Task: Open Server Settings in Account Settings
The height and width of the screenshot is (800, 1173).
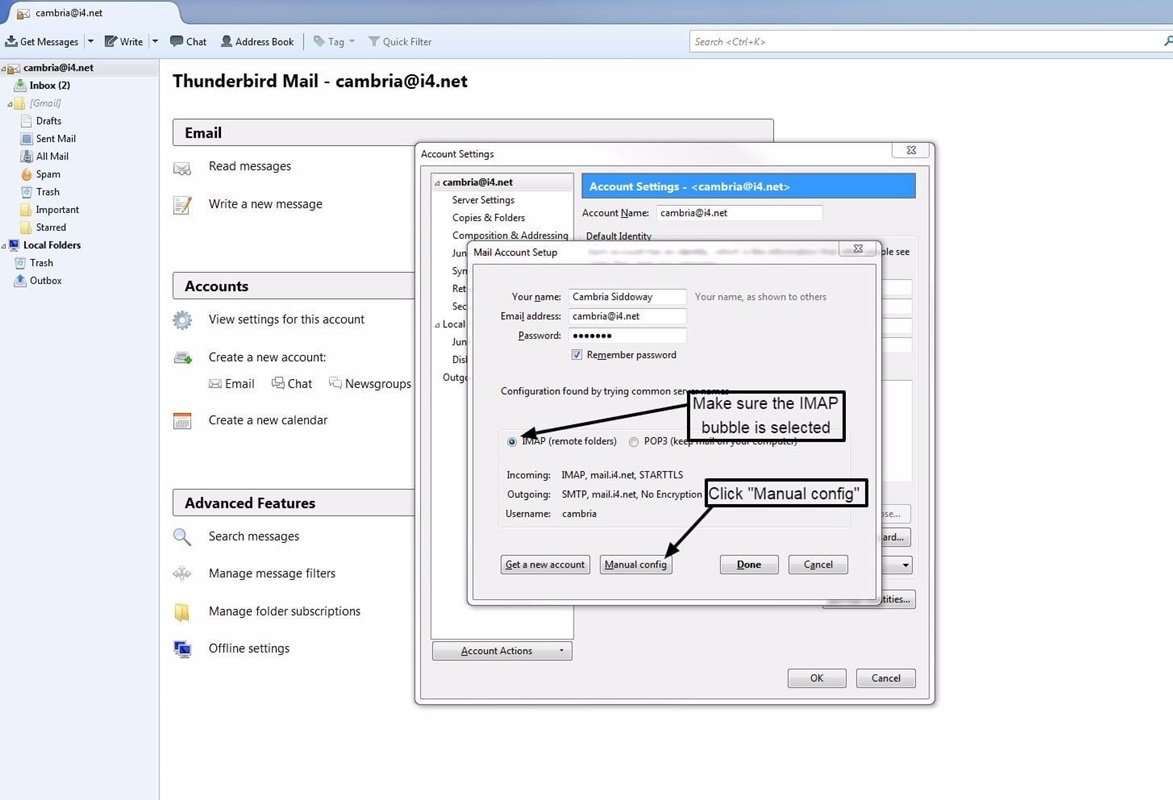Action: (483, 200)
